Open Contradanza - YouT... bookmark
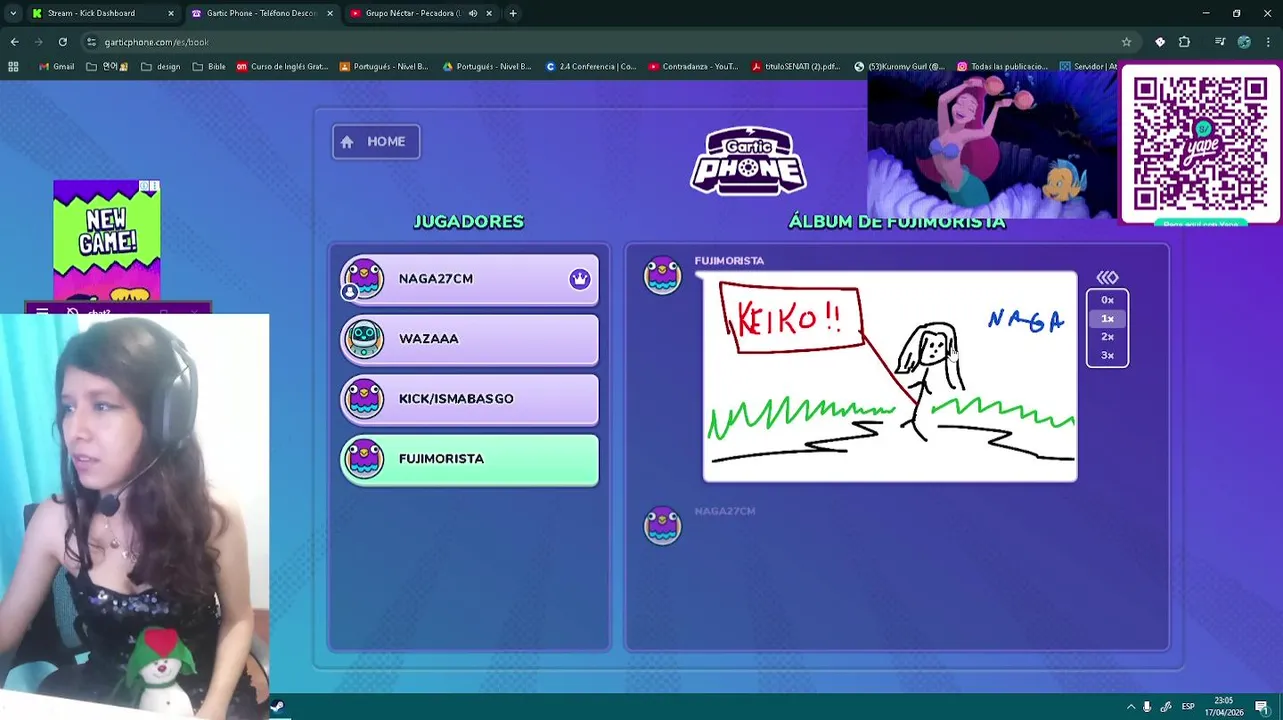The image size is (1283, 720). (693, 67)
